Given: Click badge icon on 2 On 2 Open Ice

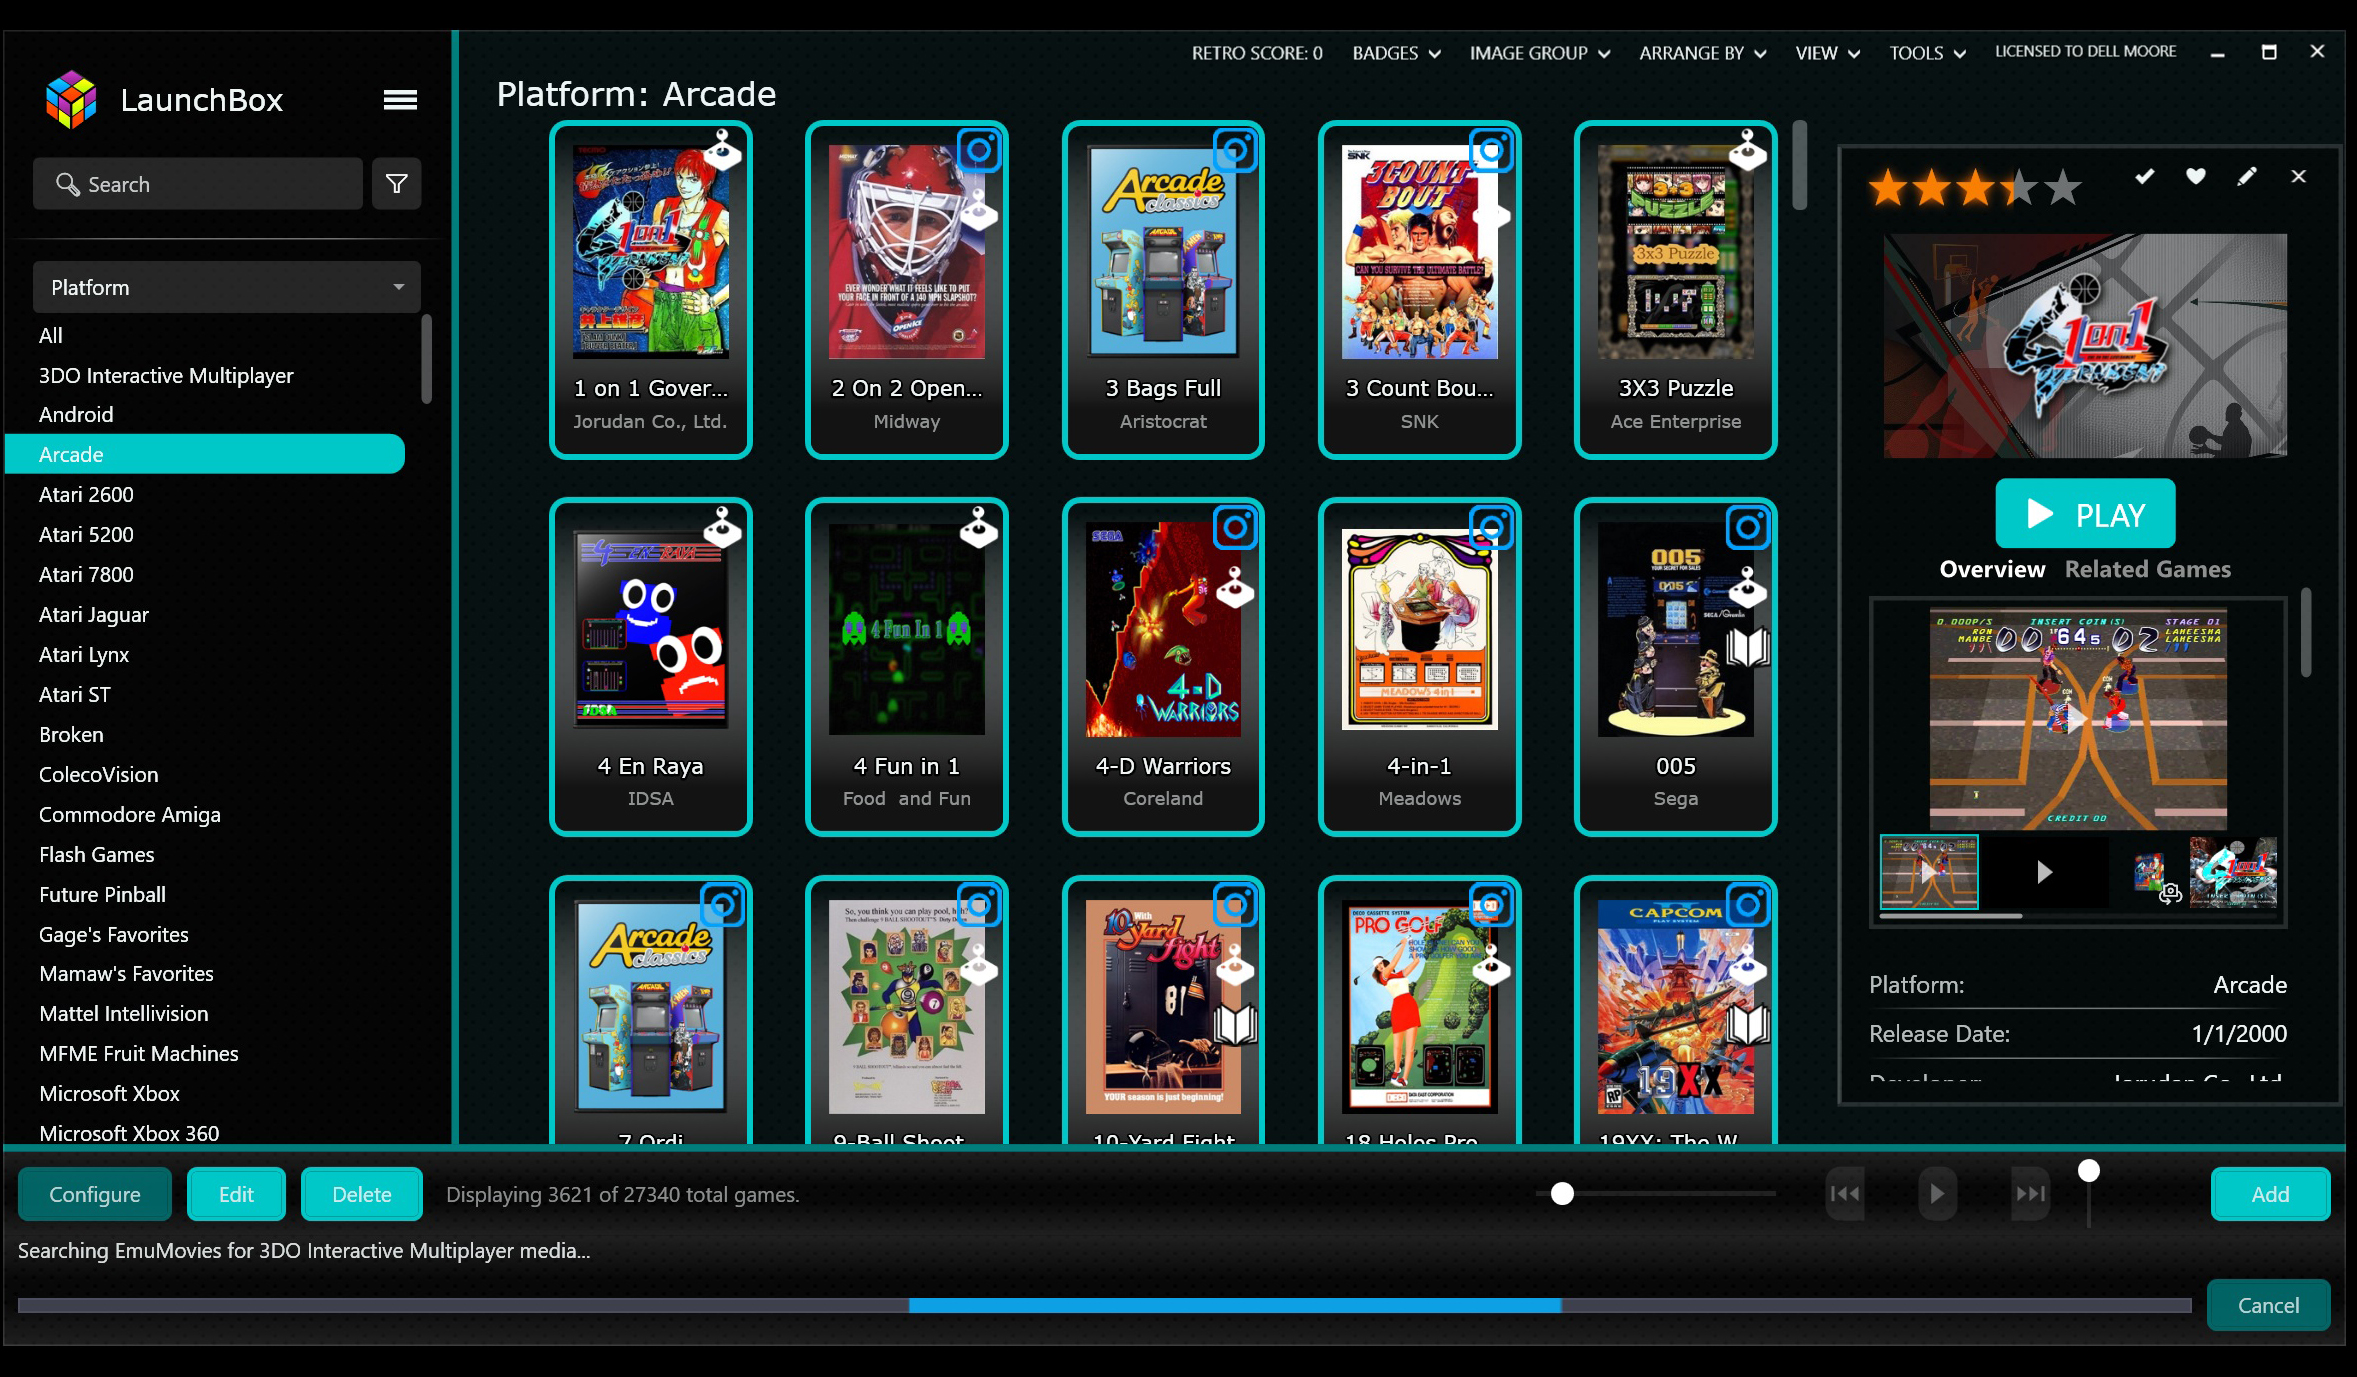Looking at the screenshot, I should [x=979, y=150].
